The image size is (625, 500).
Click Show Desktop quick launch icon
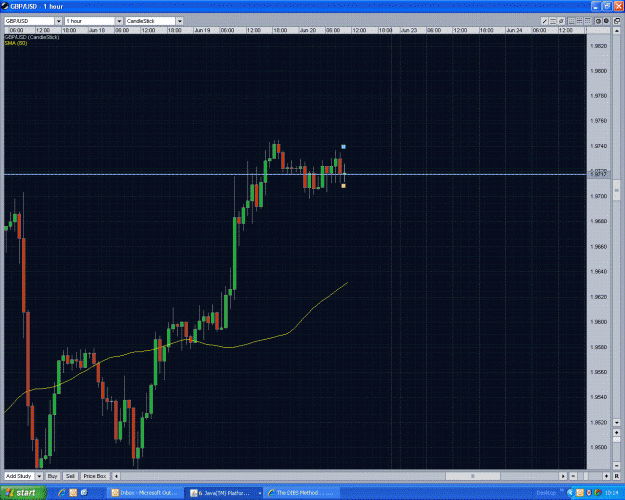84,493
